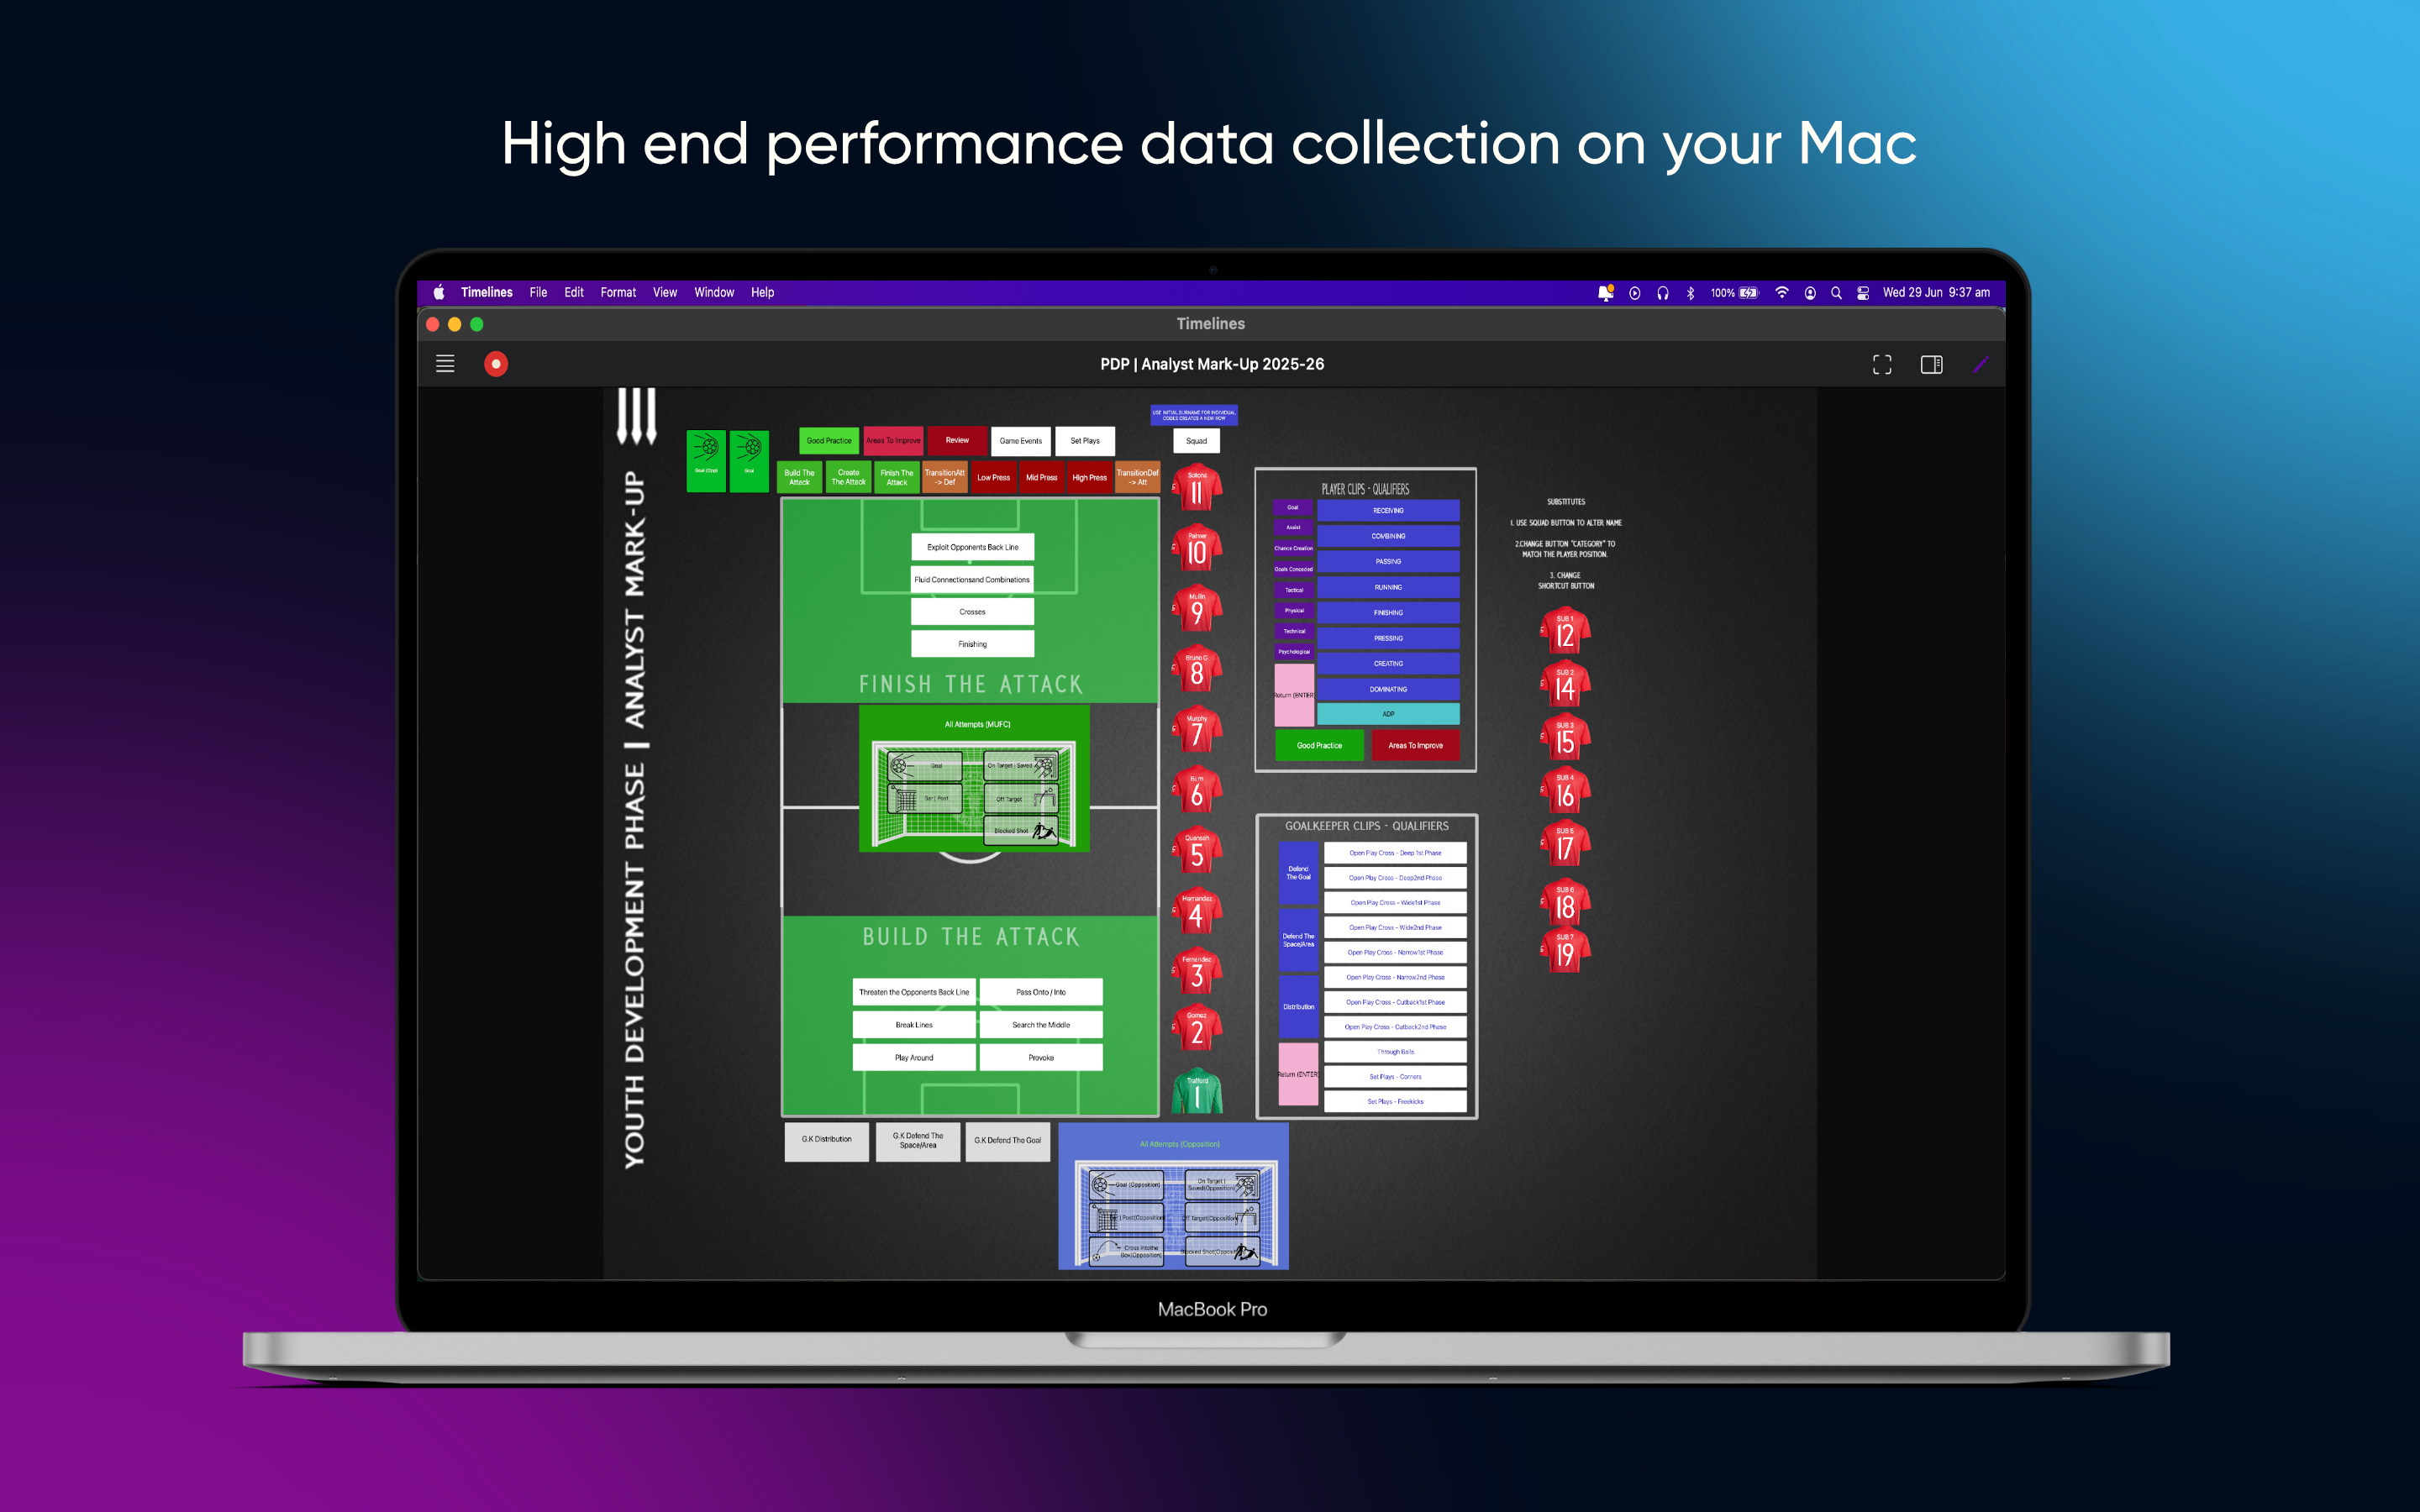This screenshot has width=2420, height=1512.
Task: Select SUB 6 number 18 shirt
Action: pyautogui.click(x=1565, y=904)
